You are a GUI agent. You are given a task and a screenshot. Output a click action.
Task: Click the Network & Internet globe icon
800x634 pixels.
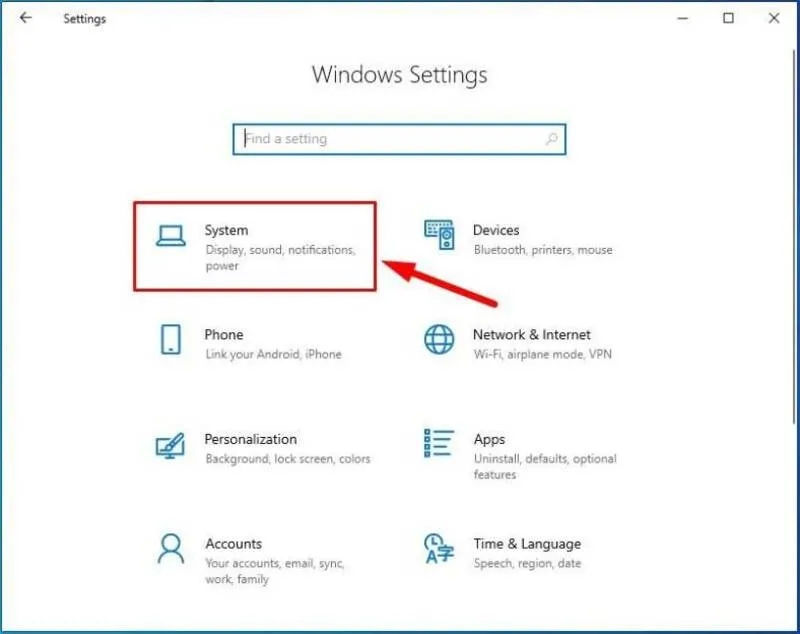click(x=439, y=339)
